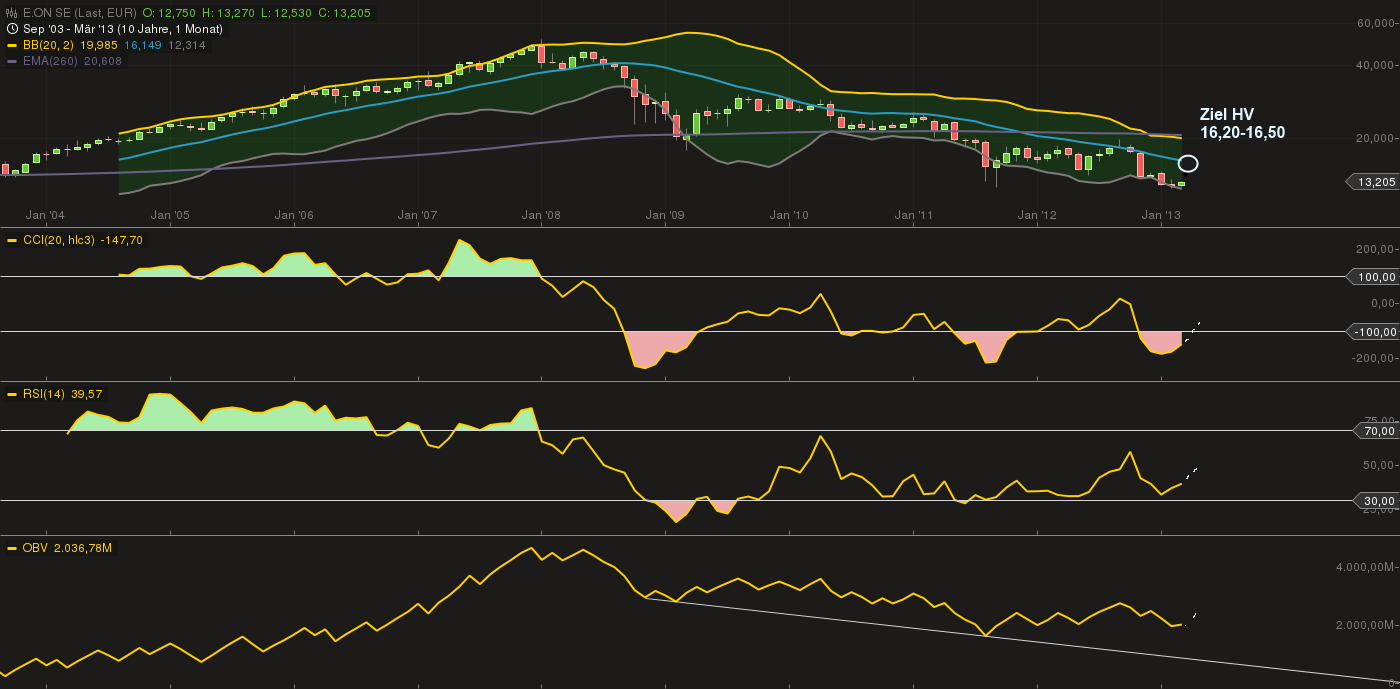Viewport: 1400px width, 689px height.
Task: Click the Jan '08 time axis label
Action: coord(541,215)
